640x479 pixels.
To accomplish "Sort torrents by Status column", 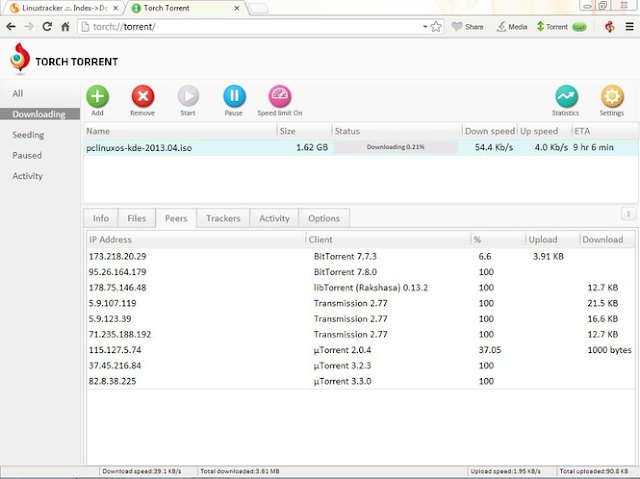I will click(397, 131).
